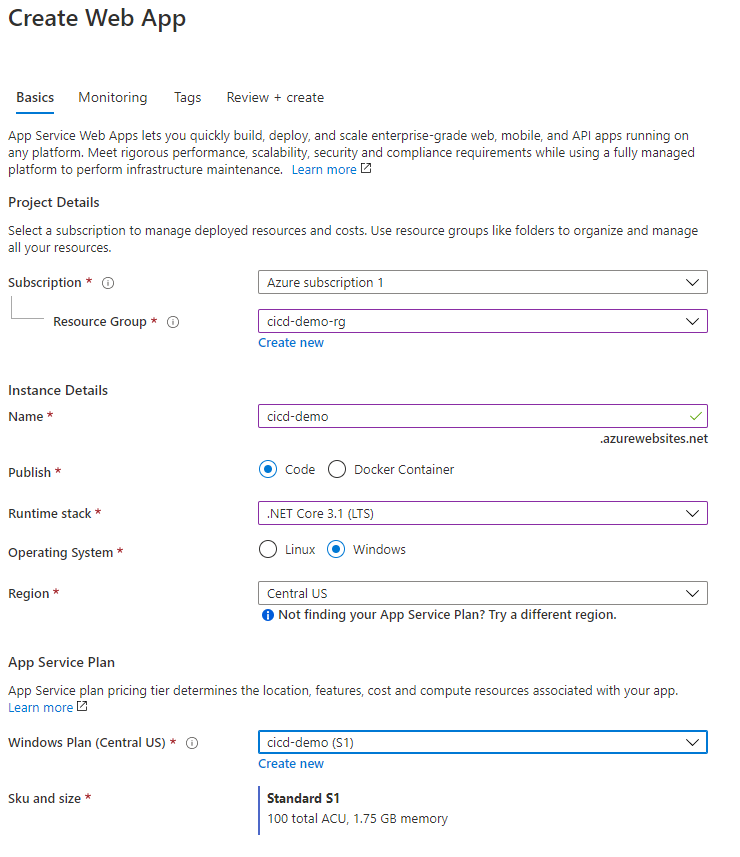Expand the Region dropdown
The image size is (740, 857).
tap(483, 593)
